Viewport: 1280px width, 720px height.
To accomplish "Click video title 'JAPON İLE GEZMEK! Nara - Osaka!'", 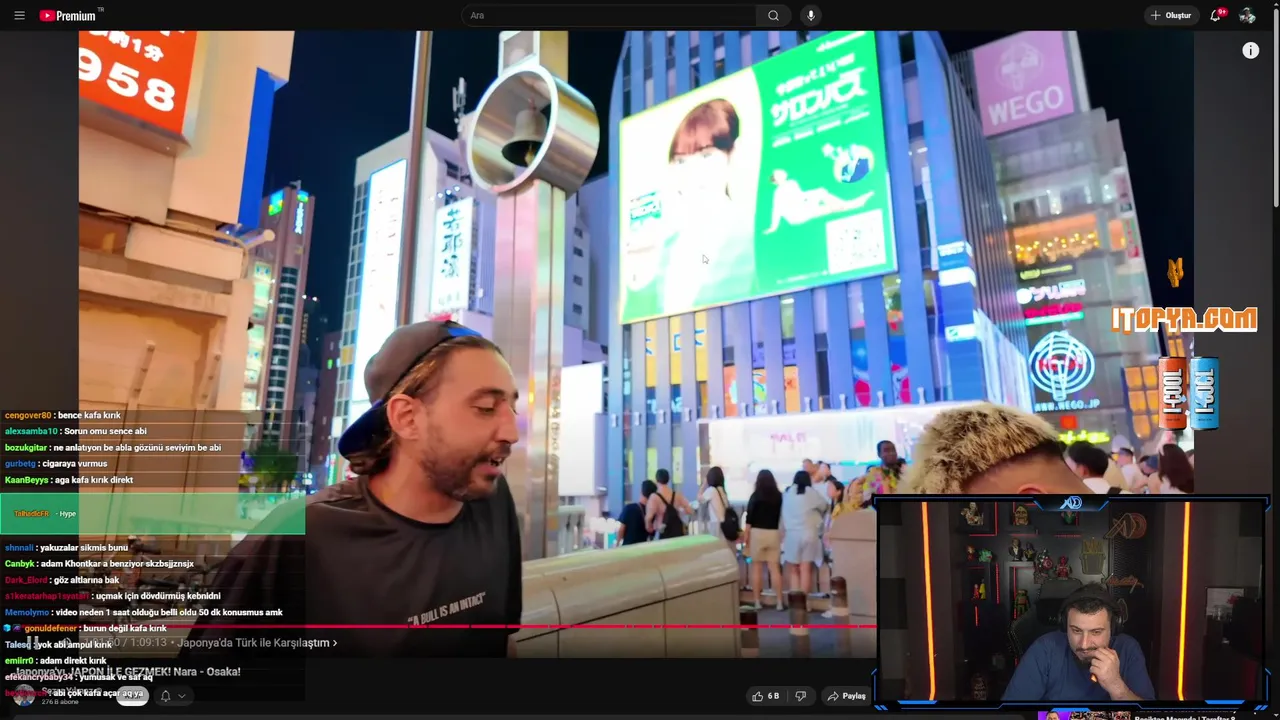I will [x=128, y=671].
